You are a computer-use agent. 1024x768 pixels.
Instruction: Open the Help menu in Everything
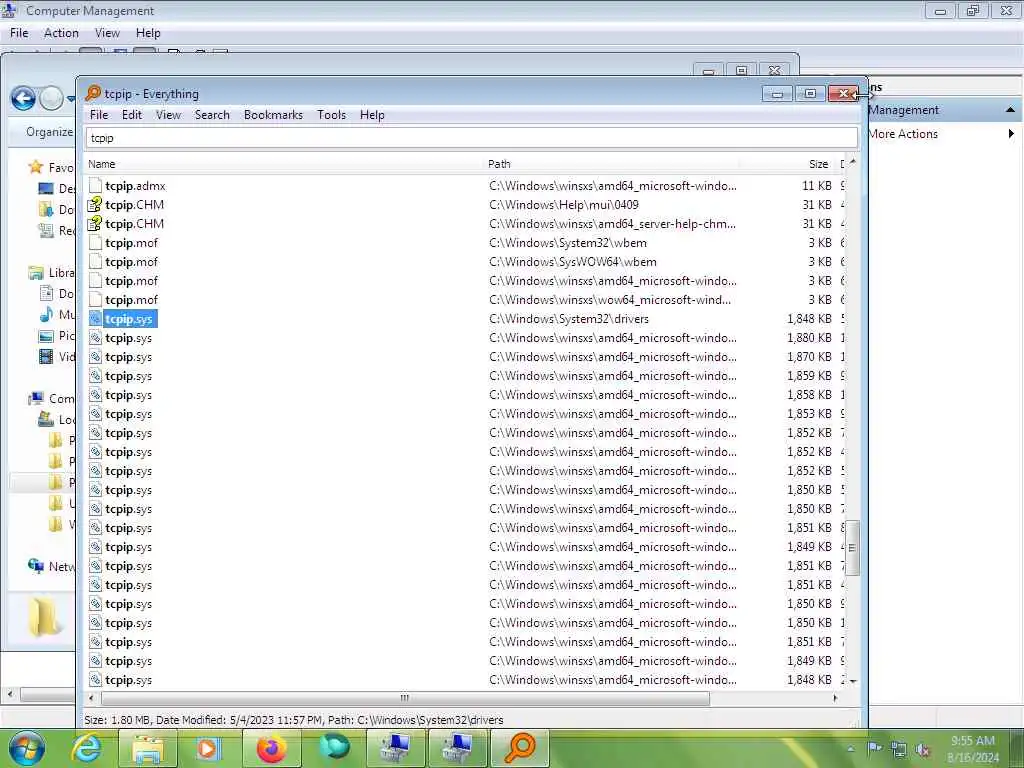pyautogui.click(x=372, y=115)
